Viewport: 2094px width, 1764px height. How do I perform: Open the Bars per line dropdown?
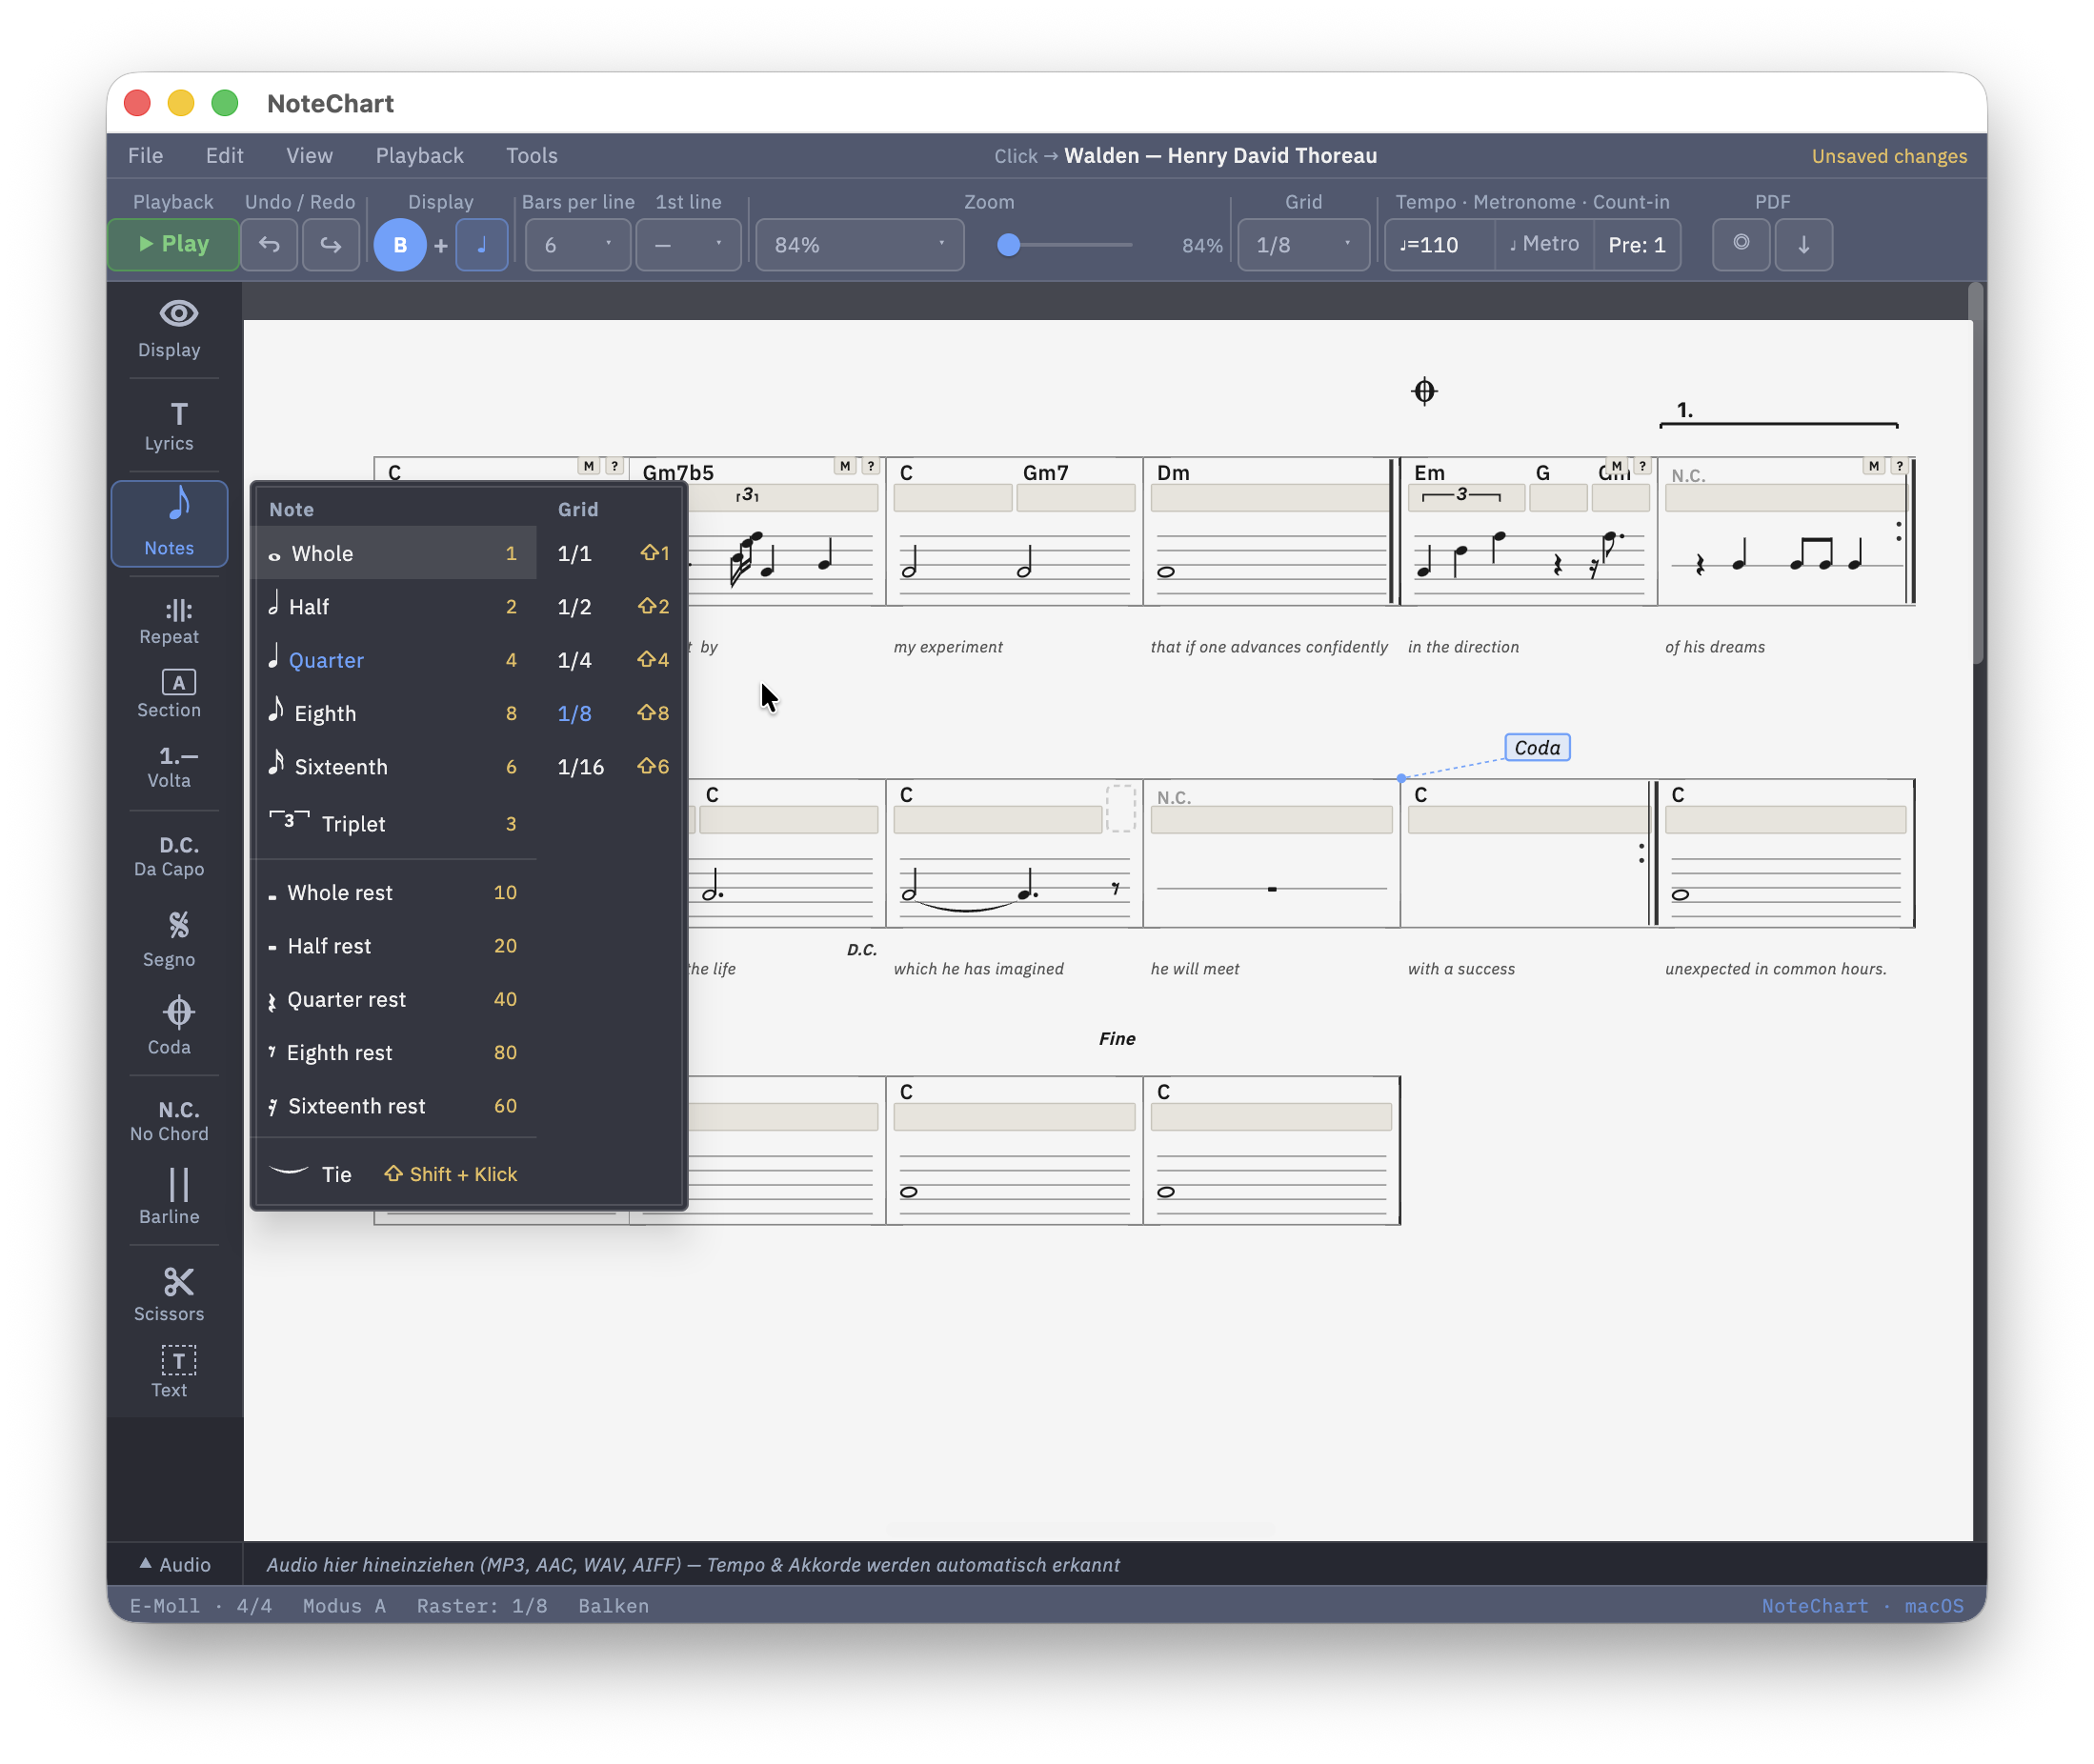coord(578,245)
